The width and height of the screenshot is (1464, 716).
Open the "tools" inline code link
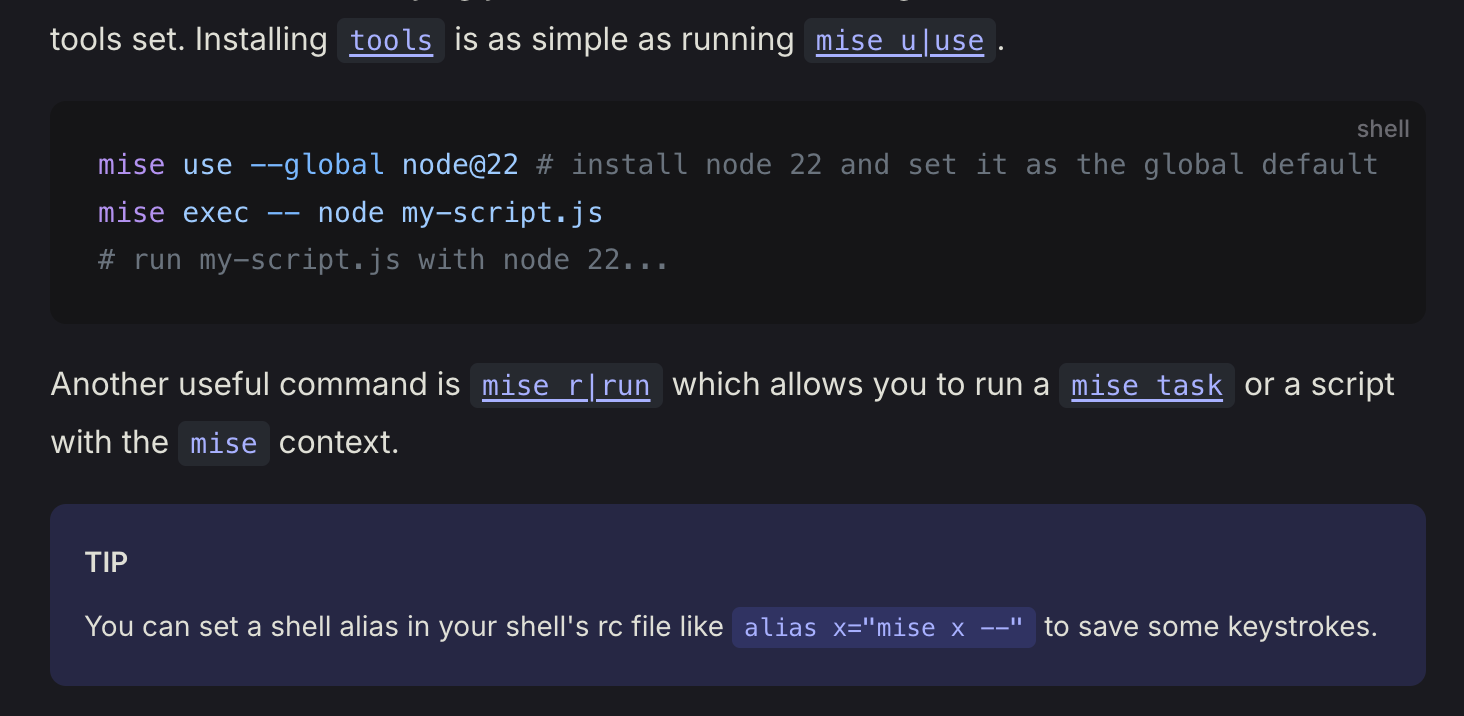(391, 41)
